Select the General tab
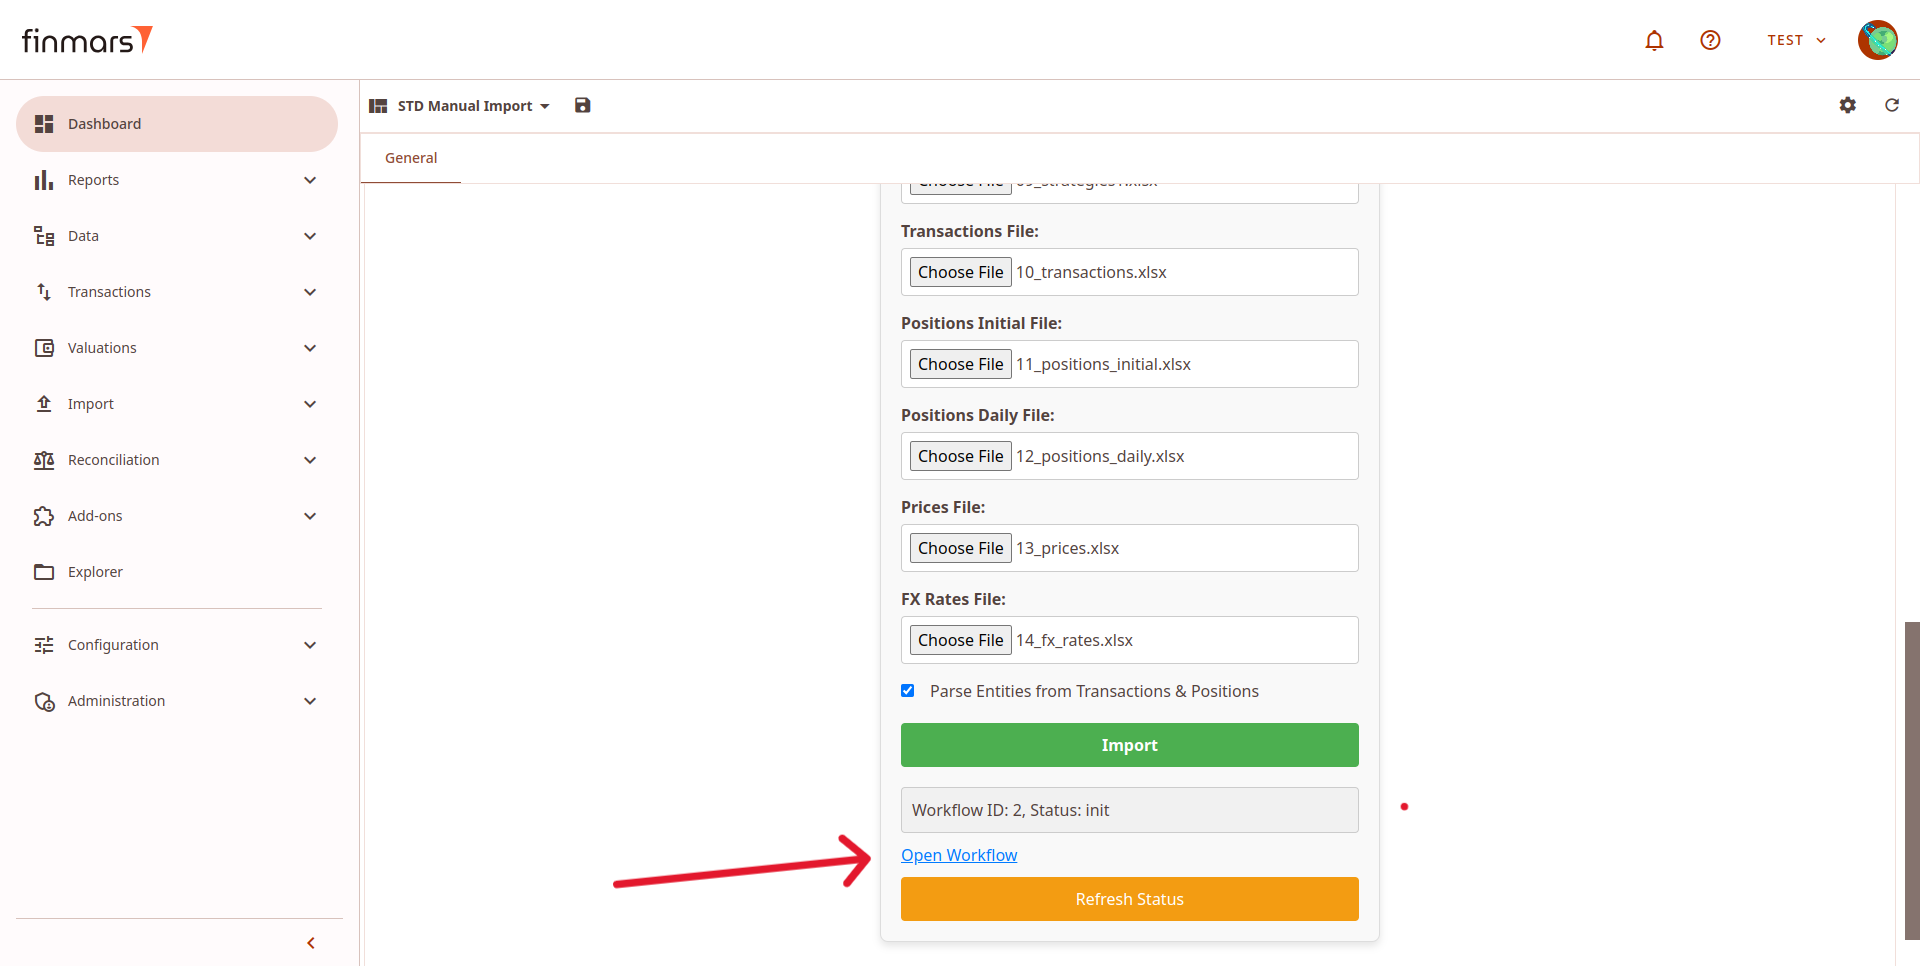Screen dimensions: 1920x966 coord(411,158)
